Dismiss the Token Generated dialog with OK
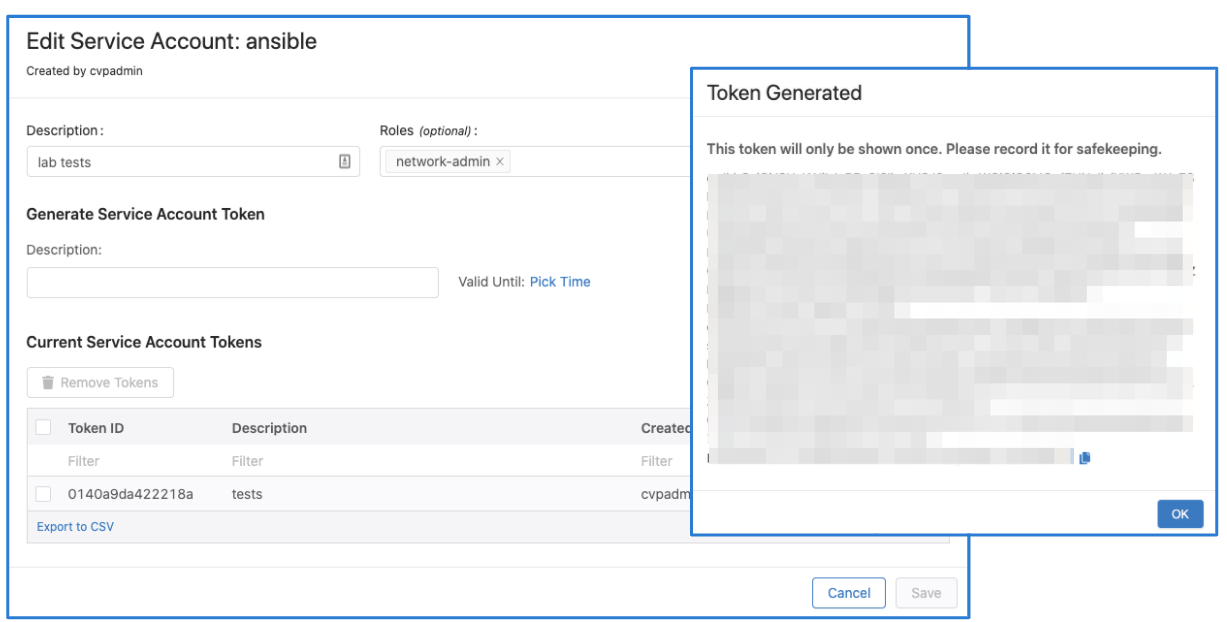The image size is (1227, 622). [x=1180, y=513]
